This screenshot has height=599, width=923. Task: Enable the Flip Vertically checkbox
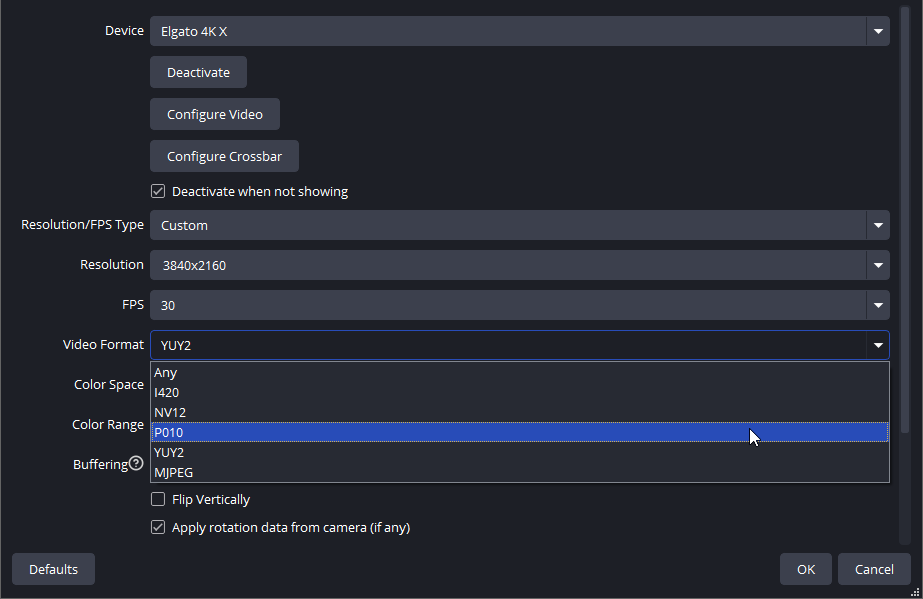[x=158, y=500]
